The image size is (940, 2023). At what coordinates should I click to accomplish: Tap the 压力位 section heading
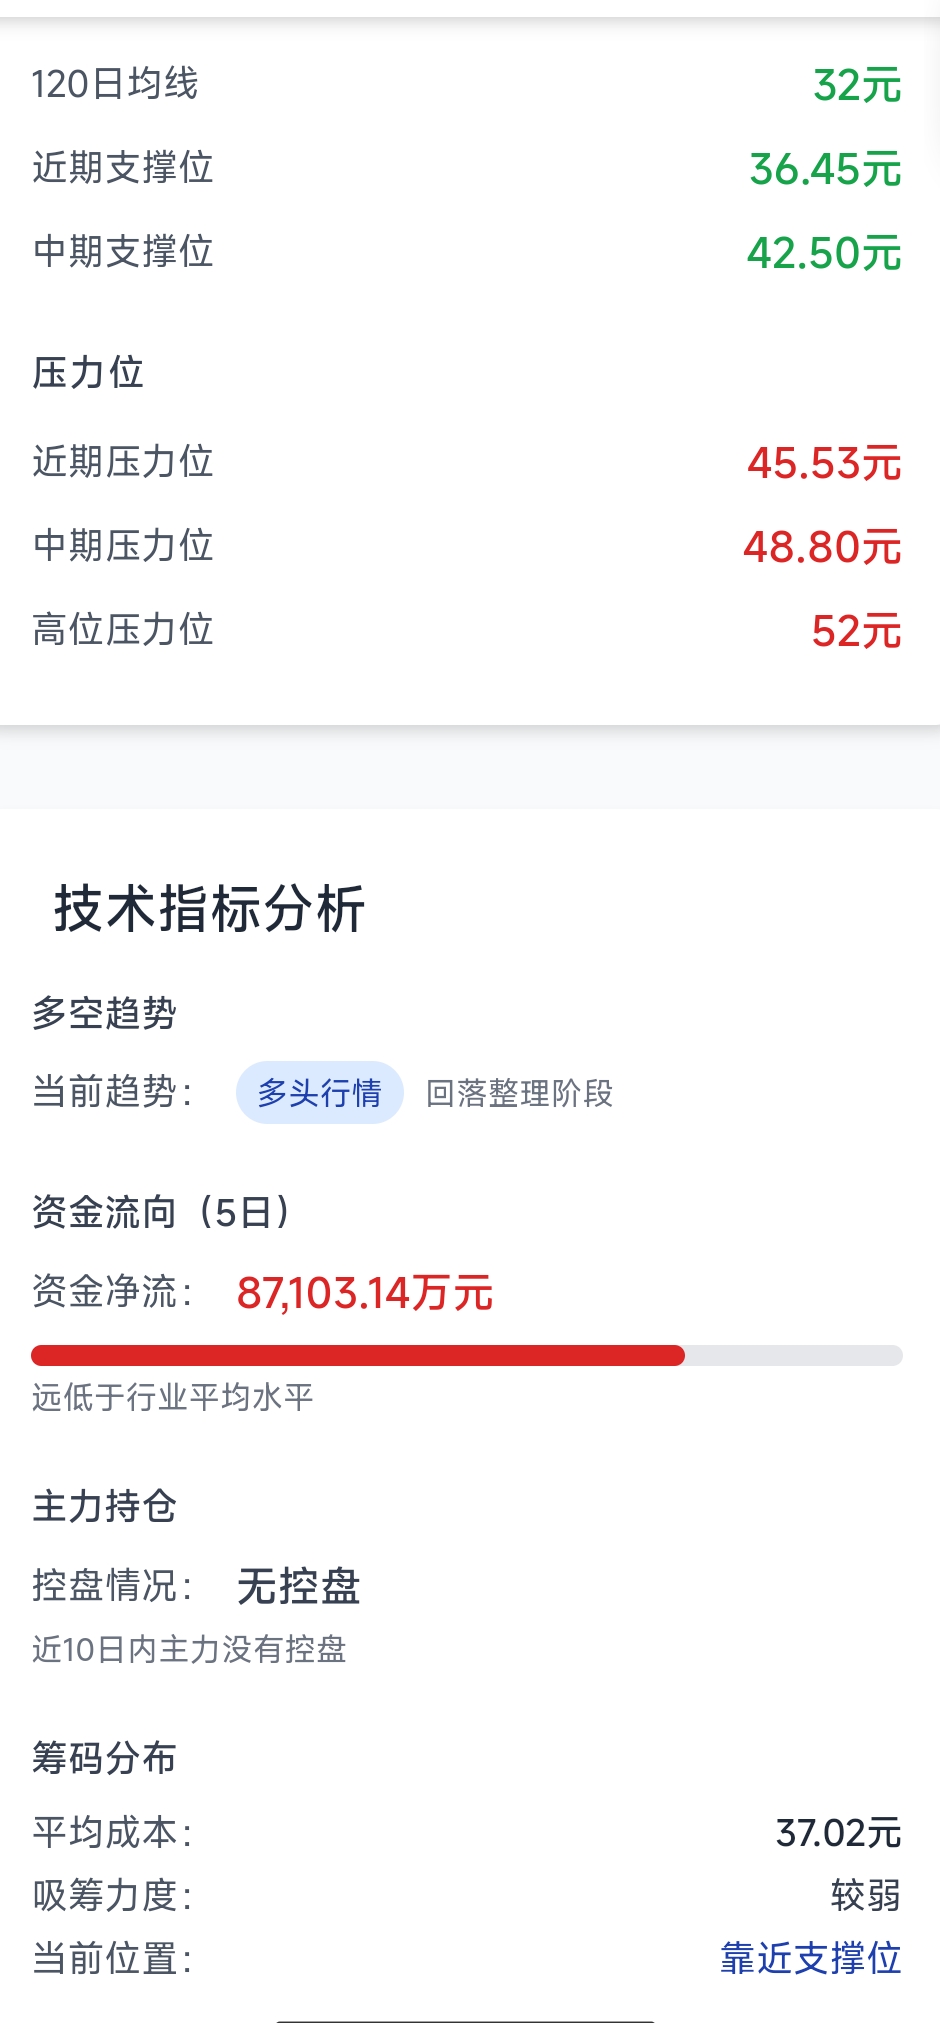(x=88, y=372)
